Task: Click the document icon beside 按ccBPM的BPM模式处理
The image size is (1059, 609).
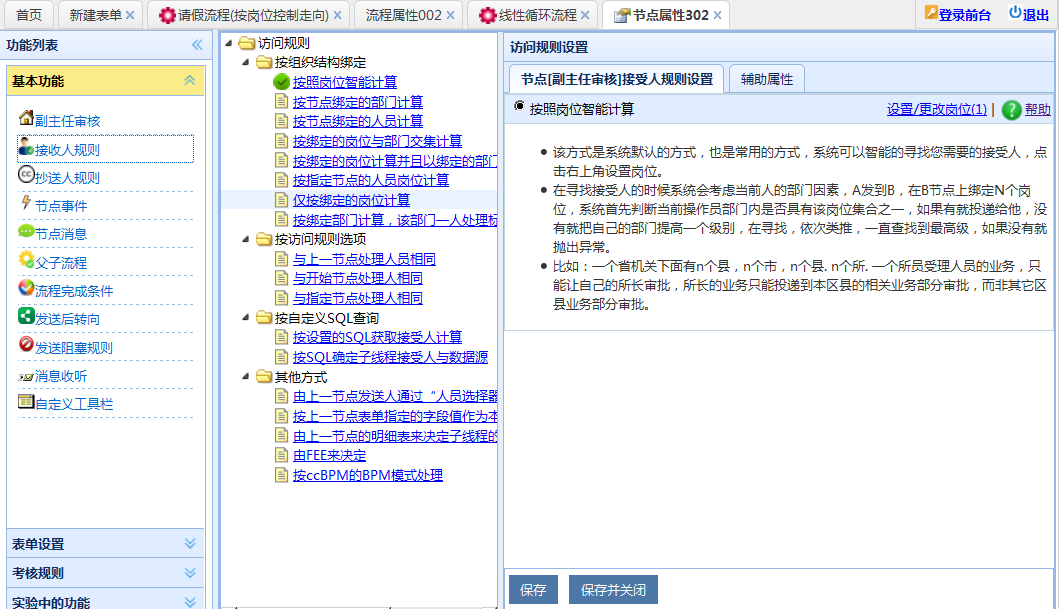Action: pos(282,475)
